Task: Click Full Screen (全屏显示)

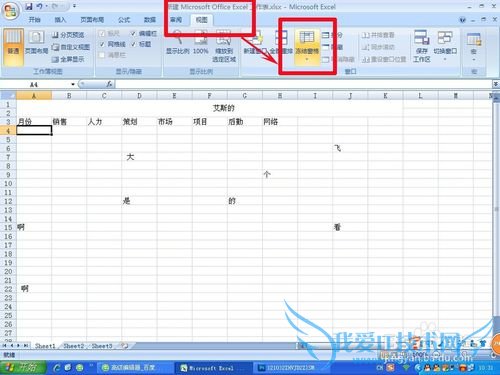Action: click(x=68, y=59)
